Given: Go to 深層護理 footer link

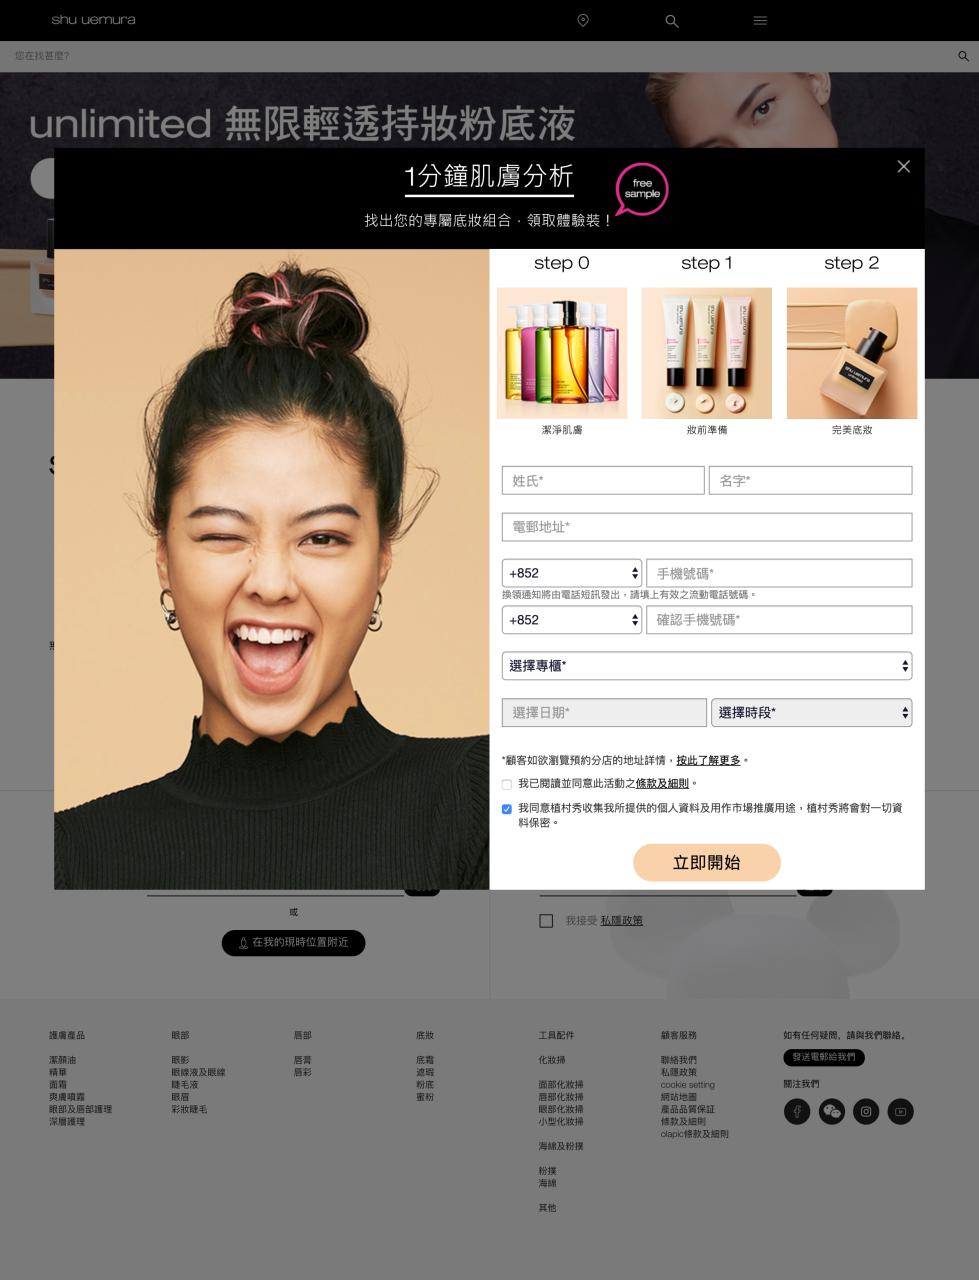Looking at the screenshot, I should (x=67, y=1122).
